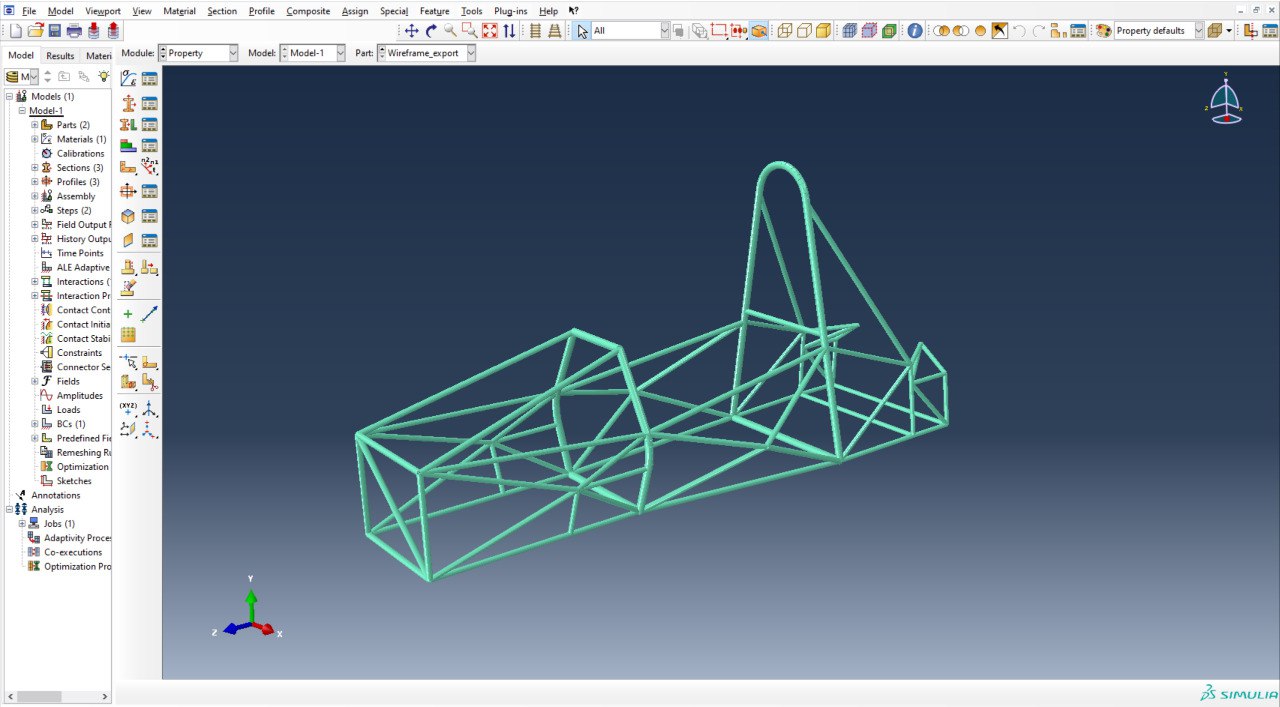This screenshot has width=1280, height=707.
Task: Toggle the shaded render style
Action: [x=823, y=31]
